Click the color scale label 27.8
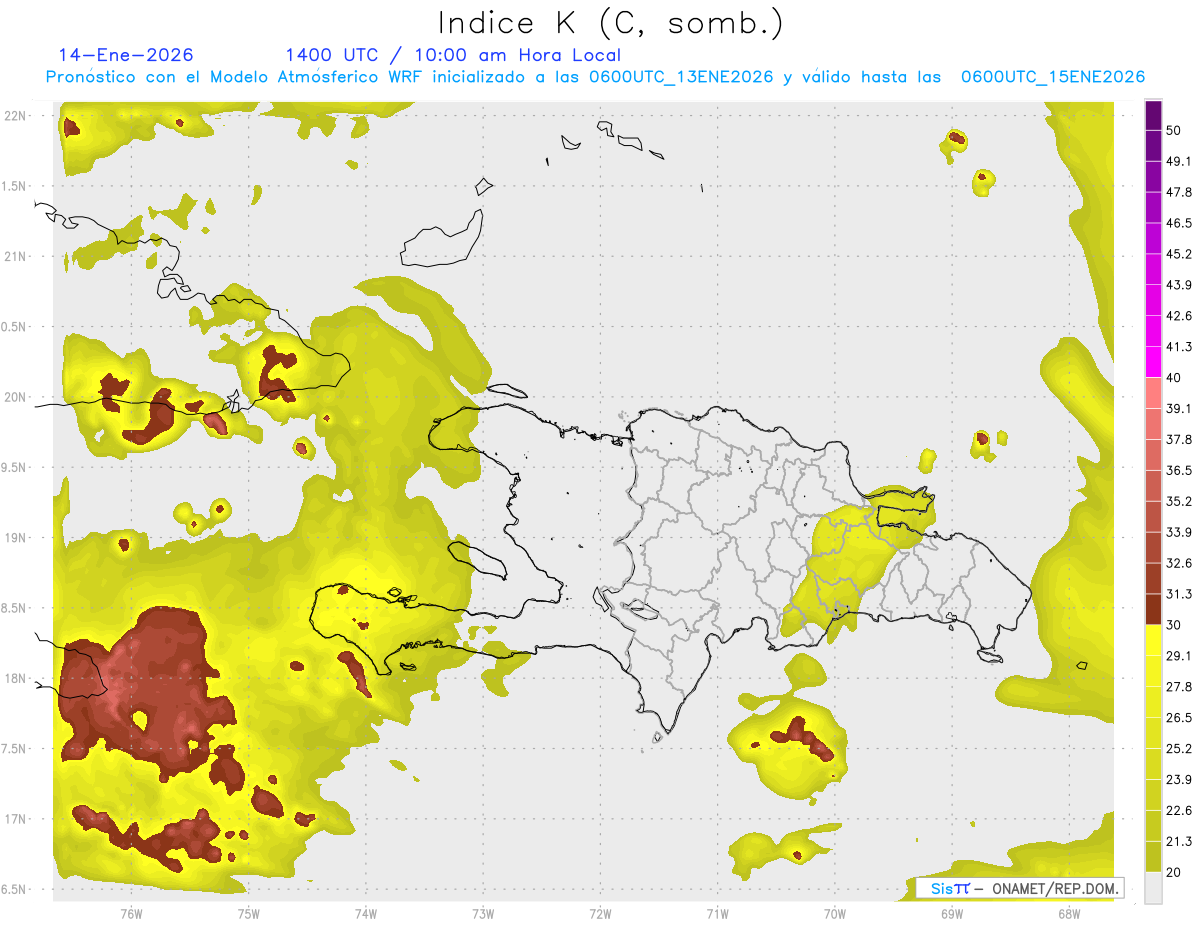The height and width of the screenshot is (927, 1200). [1179, 686]
